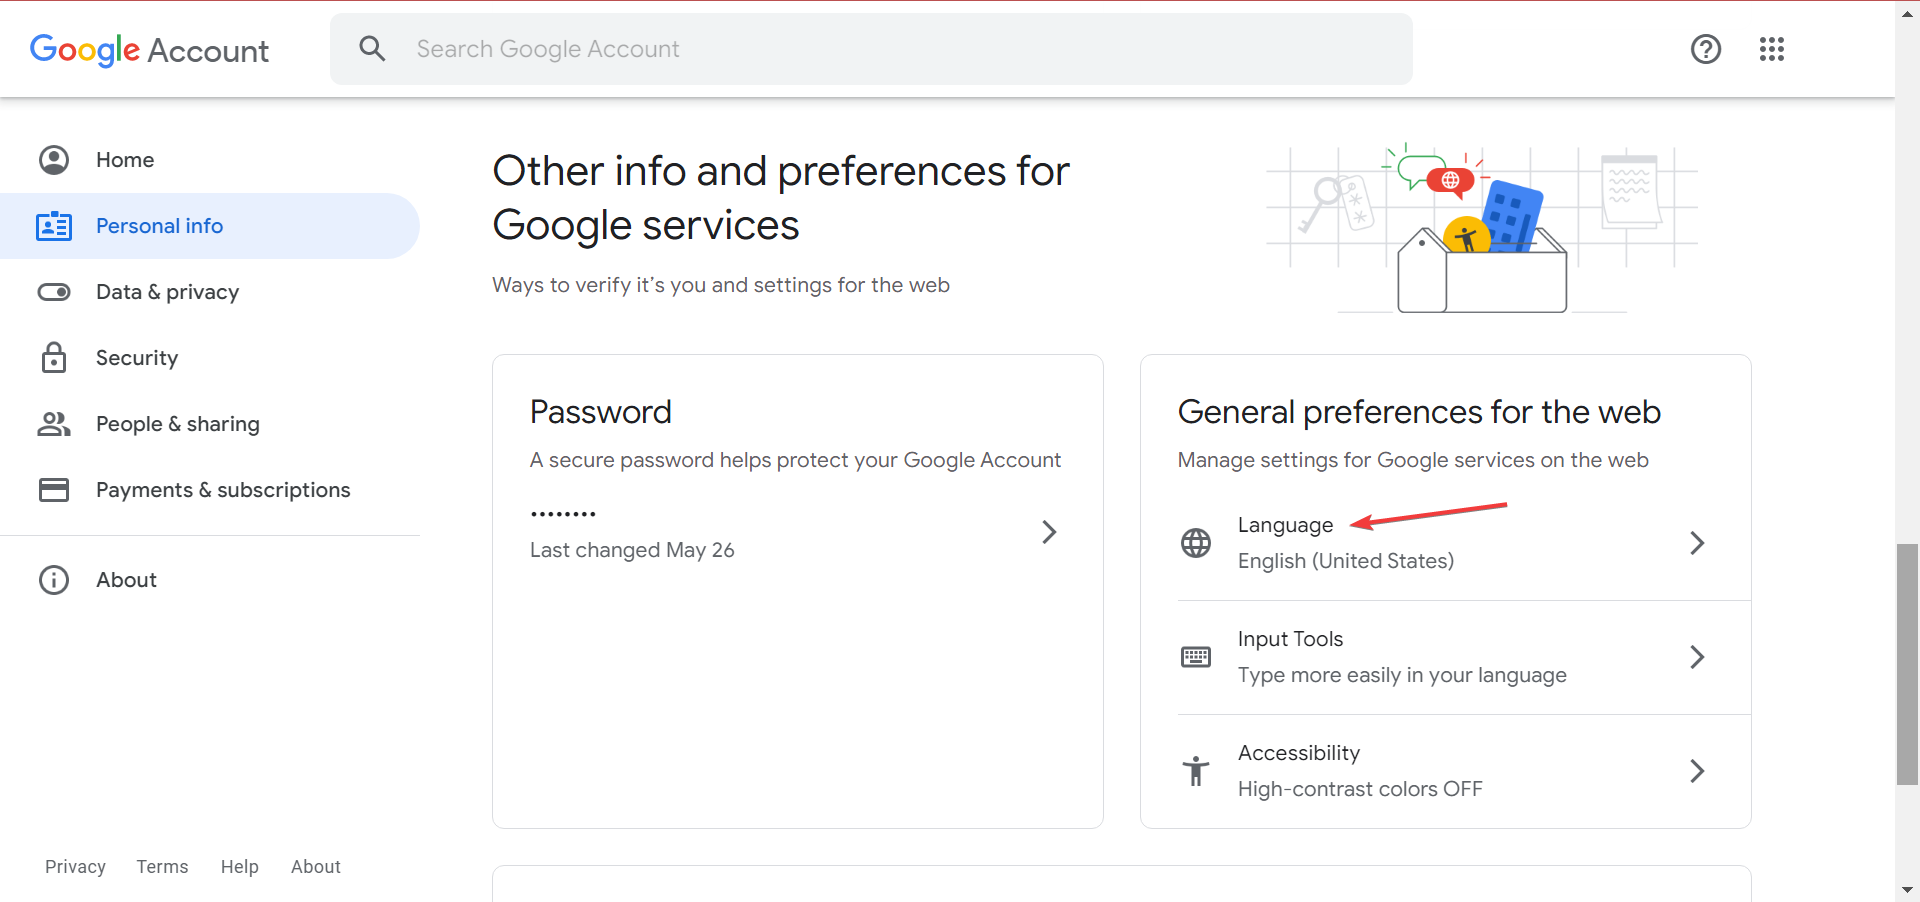The image size is (1920, 902).
Task: Click the People & sharing icon
Action: tap(54, 424)
